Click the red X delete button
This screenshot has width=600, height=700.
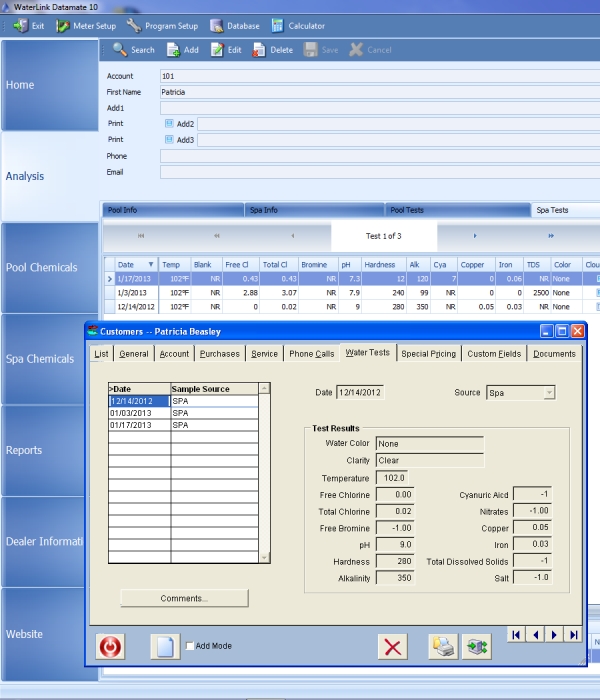(x=392, y=647)
